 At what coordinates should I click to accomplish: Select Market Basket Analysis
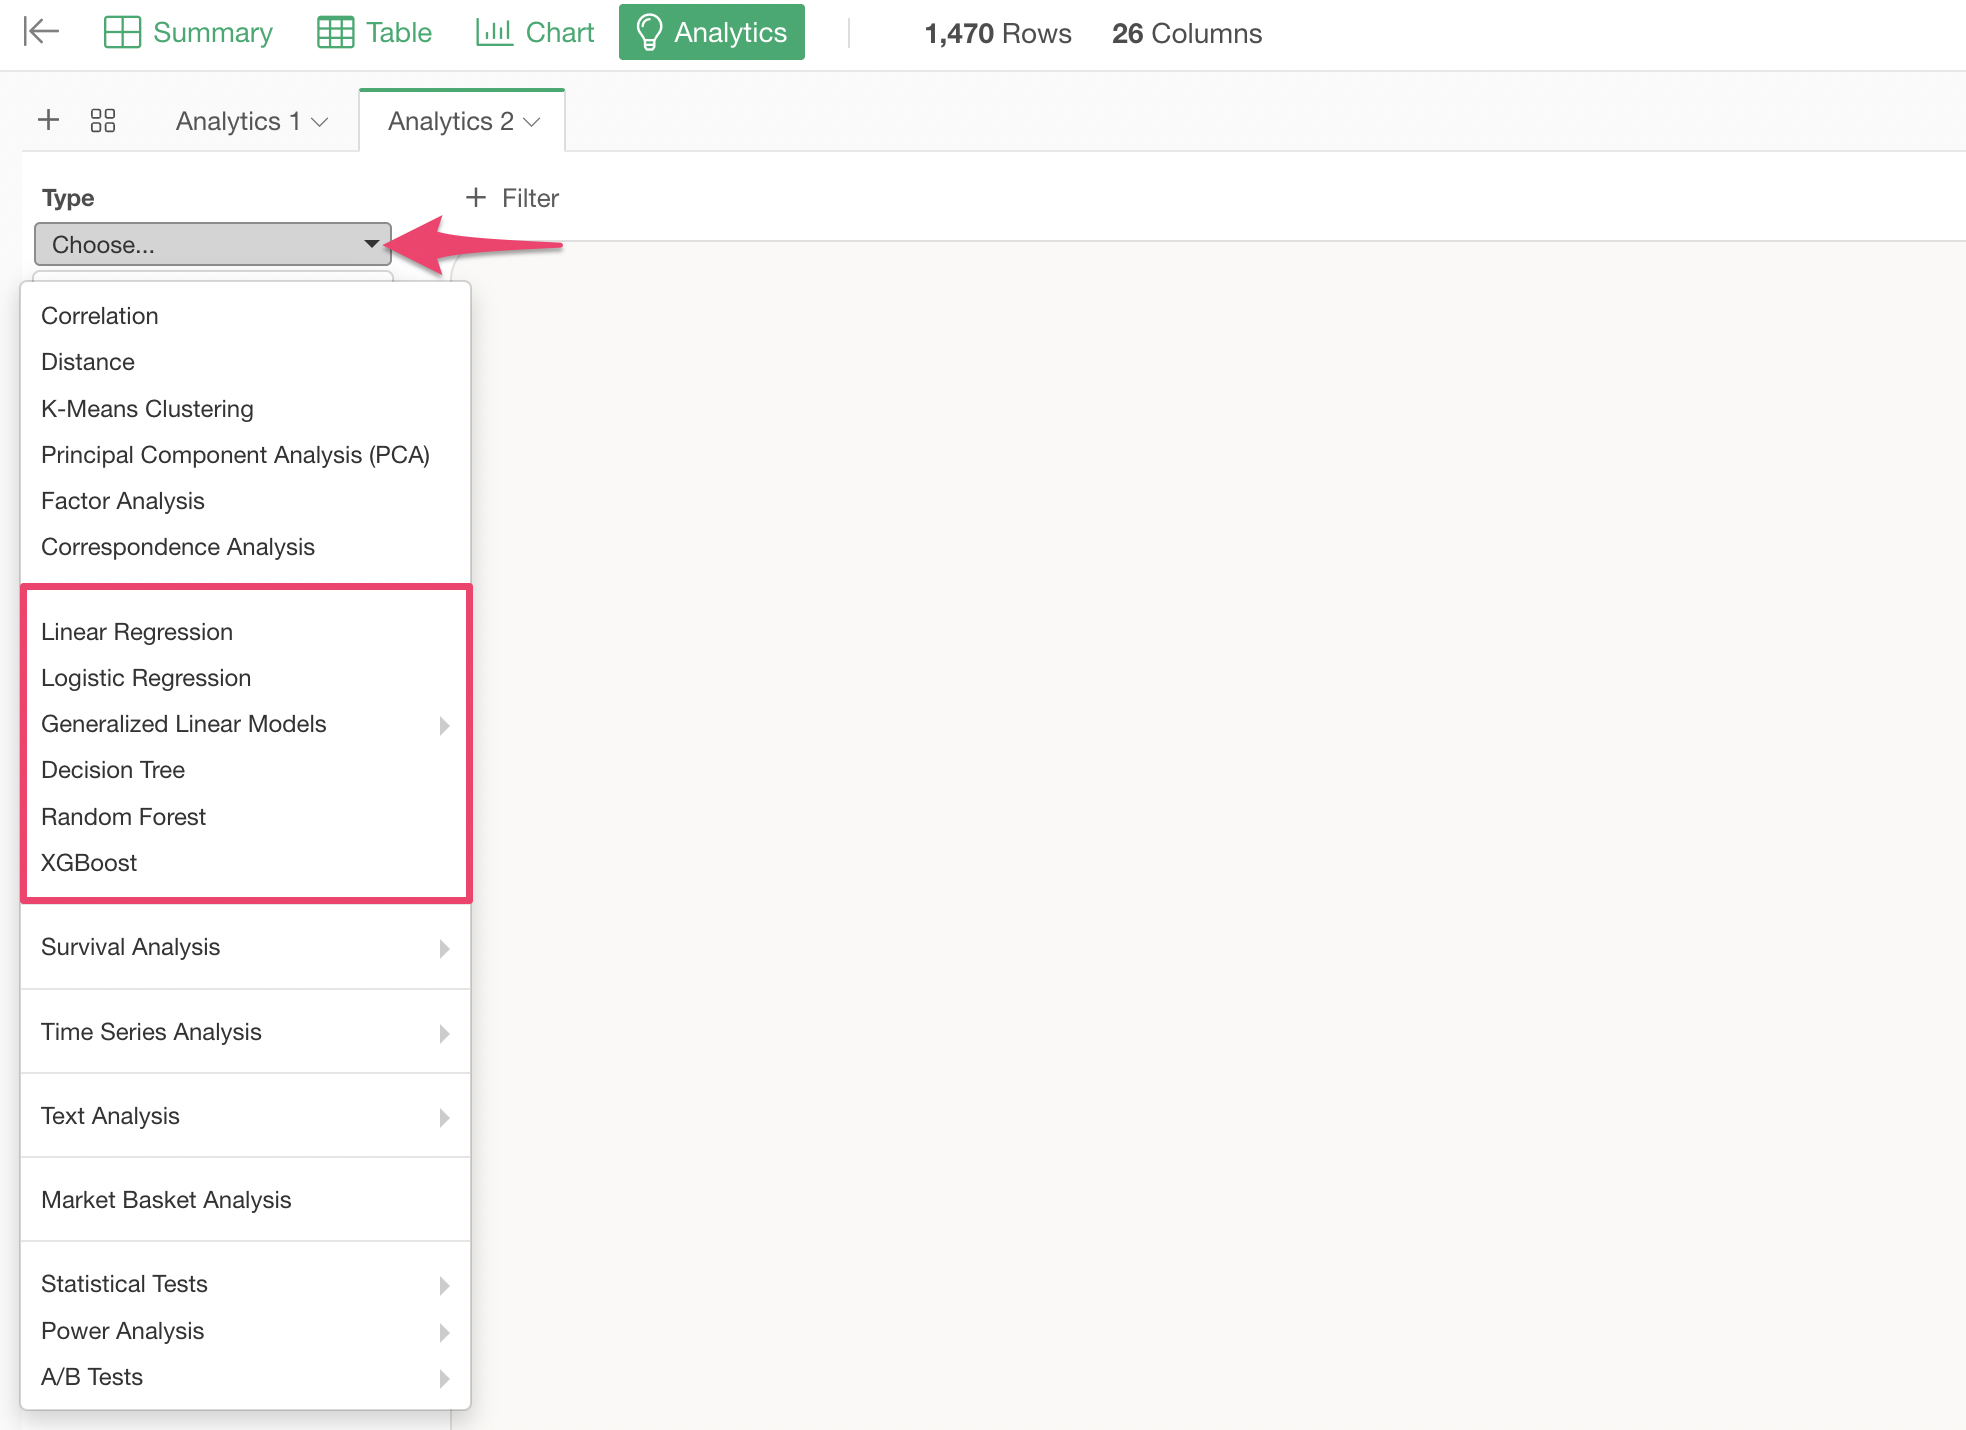(166, 1200)
